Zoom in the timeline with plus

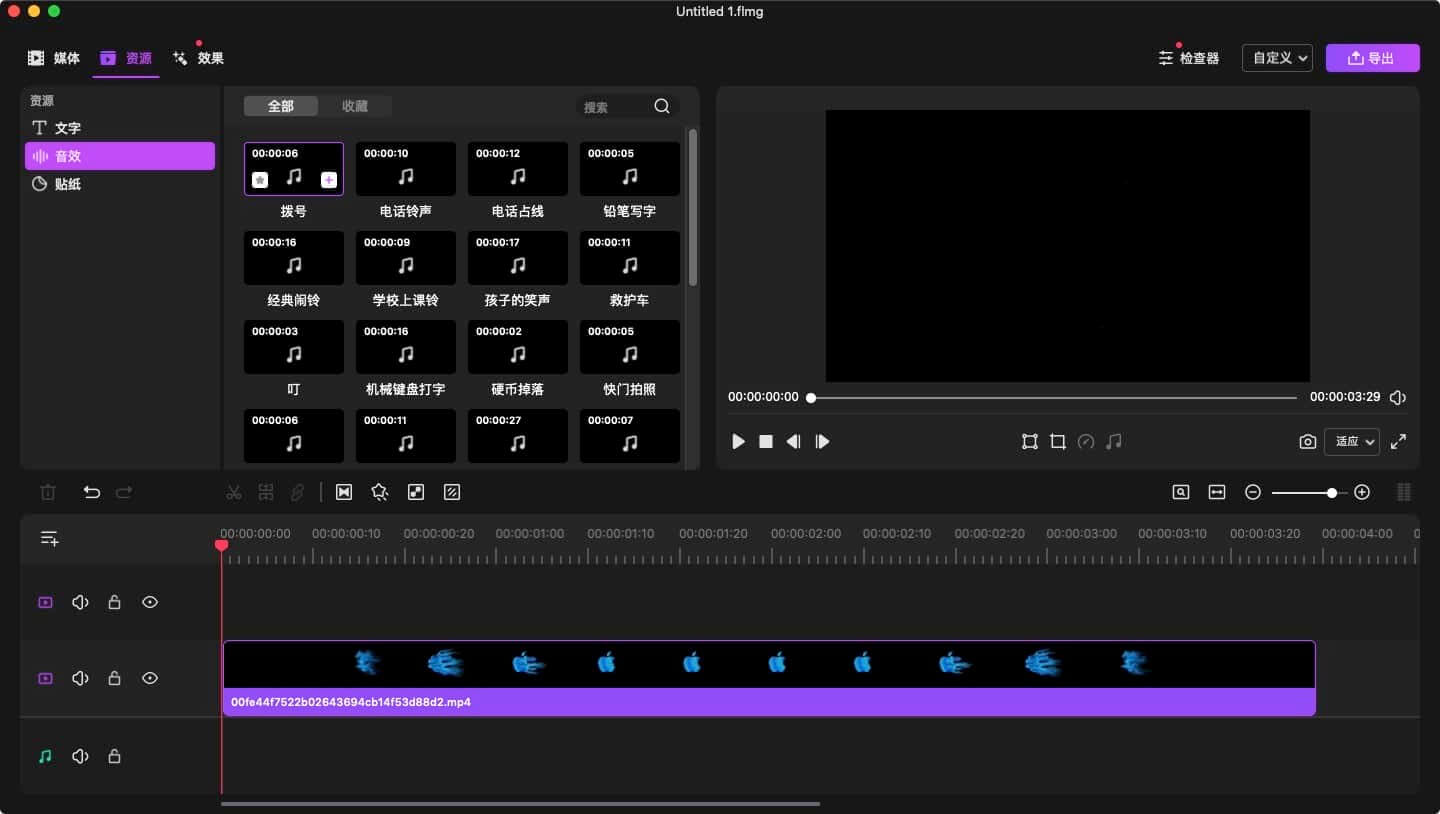pos(1362,492)
